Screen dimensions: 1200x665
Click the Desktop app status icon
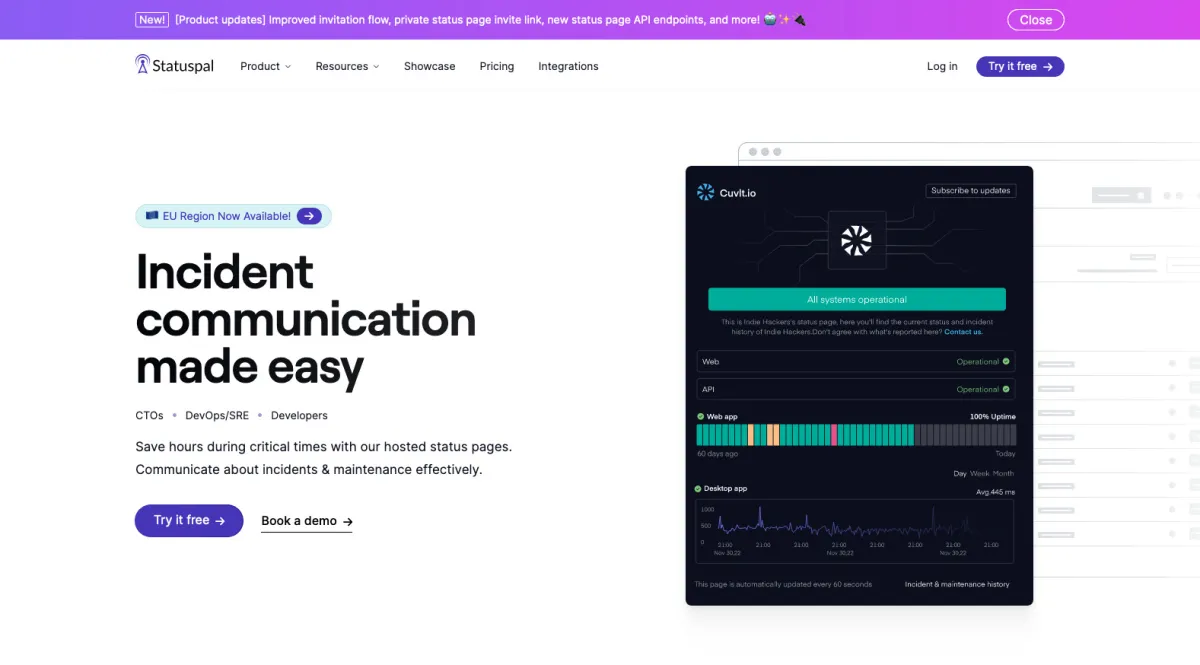pos(698,489)
